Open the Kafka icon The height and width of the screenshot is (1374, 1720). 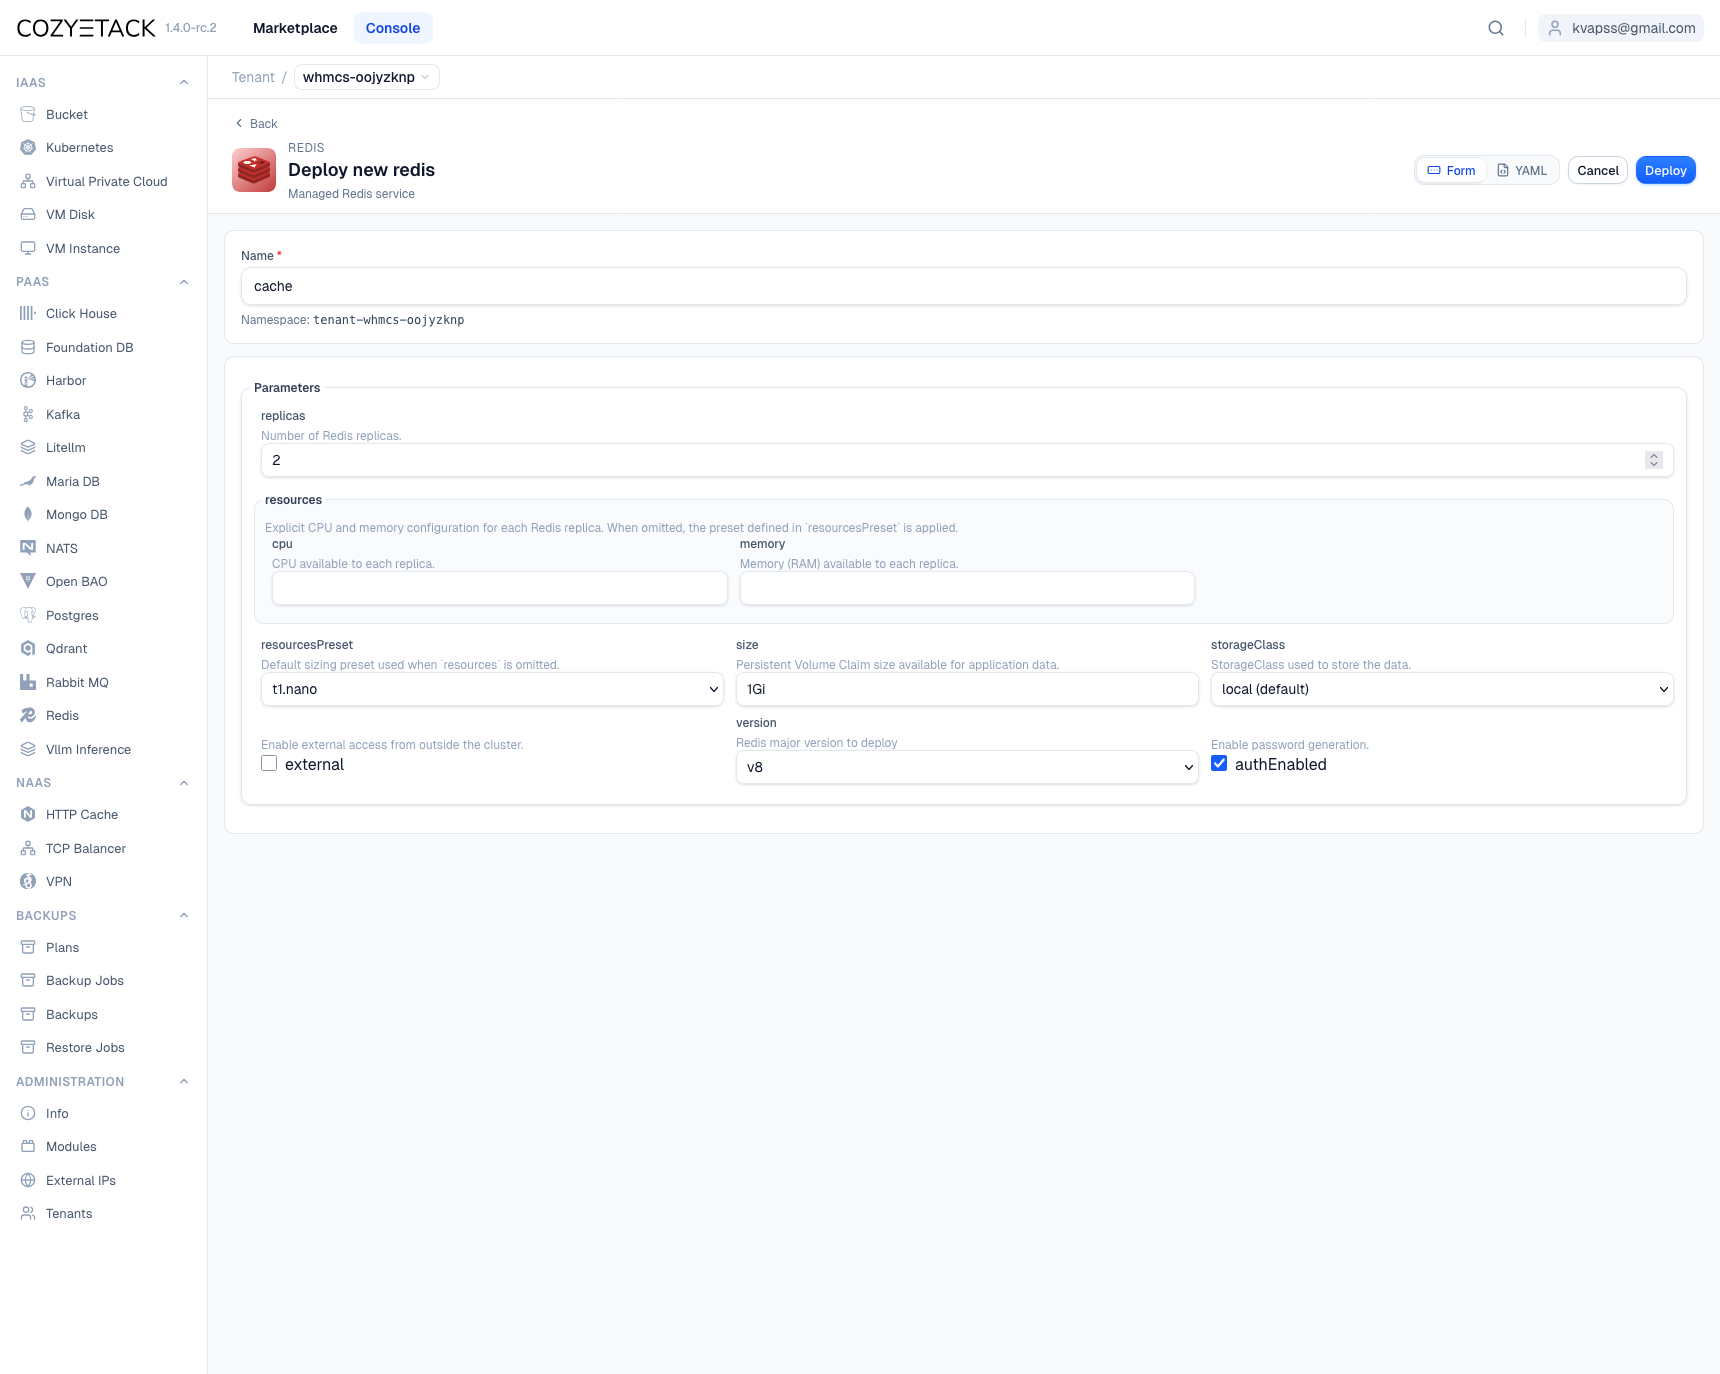(28, 414)
